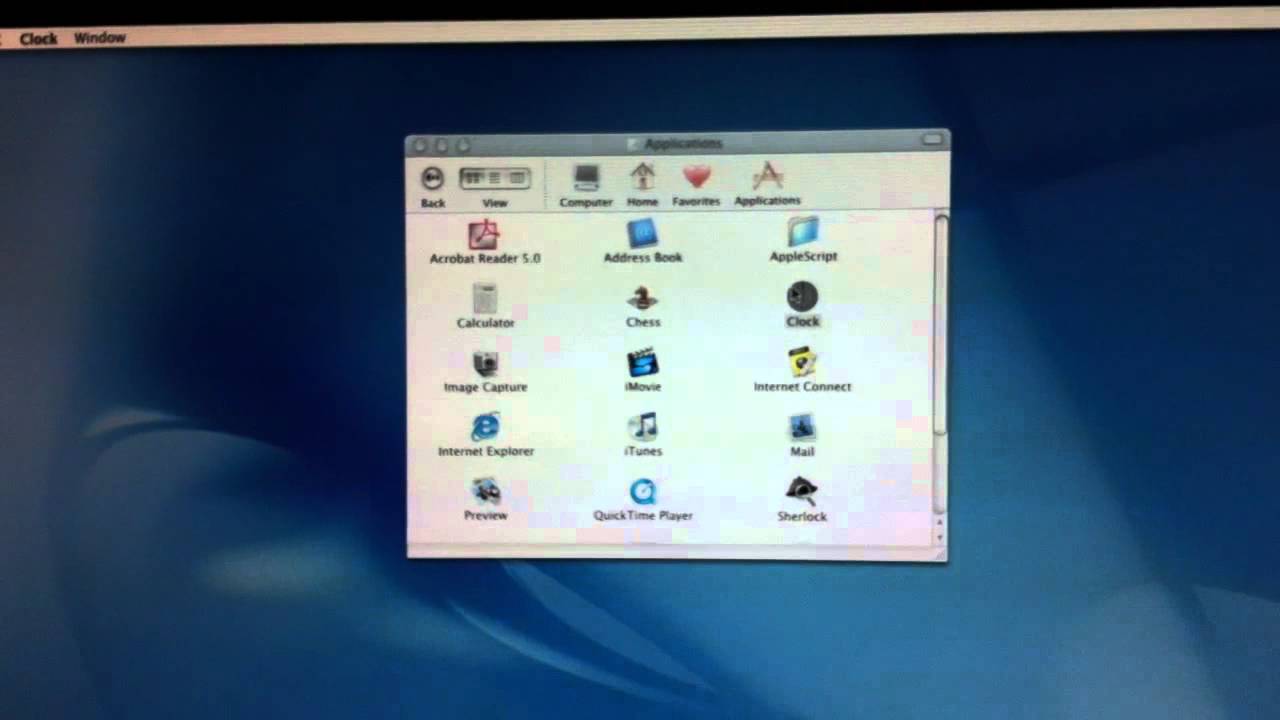The image size is (1280, 720).
Task: Open the Acrobat Reader 5.0 icon
Action: click(485, 234)
